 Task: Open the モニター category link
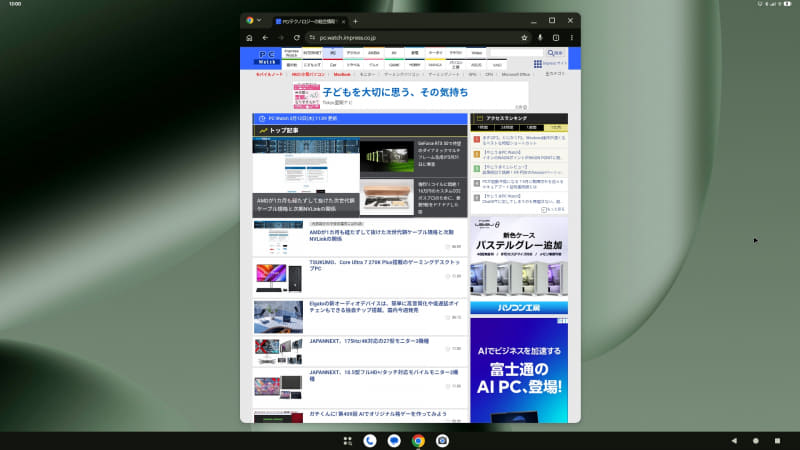[367, 74]
